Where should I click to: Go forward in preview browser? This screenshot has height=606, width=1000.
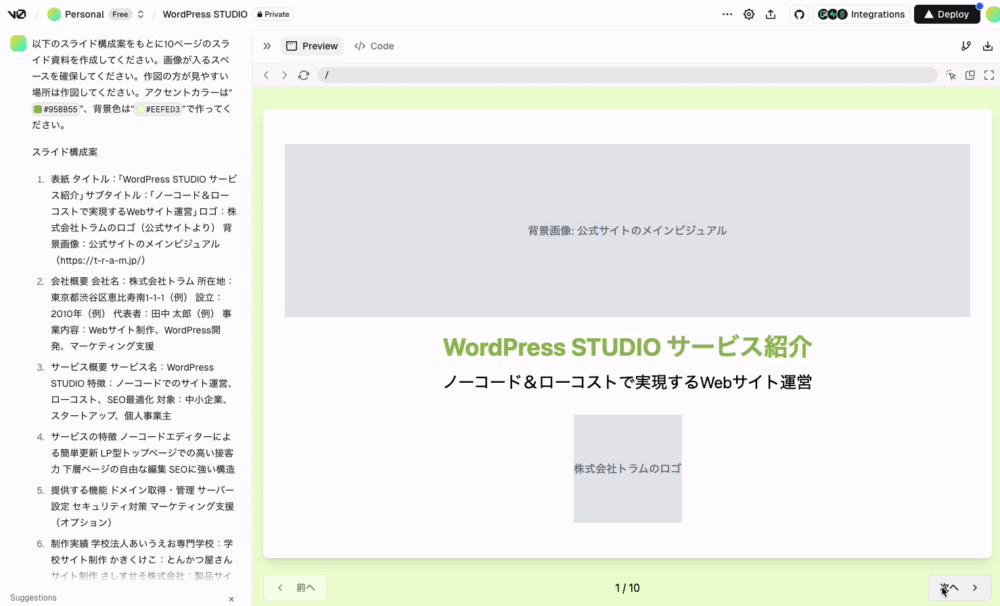pyautogui.click(x=284, y=75)
